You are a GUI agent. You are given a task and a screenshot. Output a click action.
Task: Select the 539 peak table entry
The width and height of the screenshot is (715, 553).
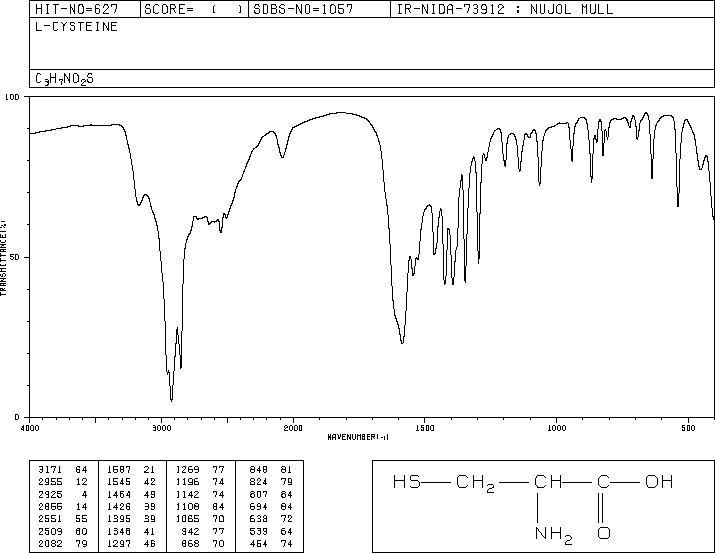(271, 532)
